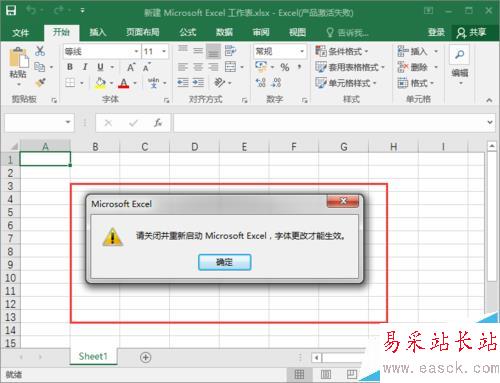Switch to the 插入 Insert tab
Screen dimensions: 500x383
98,32
